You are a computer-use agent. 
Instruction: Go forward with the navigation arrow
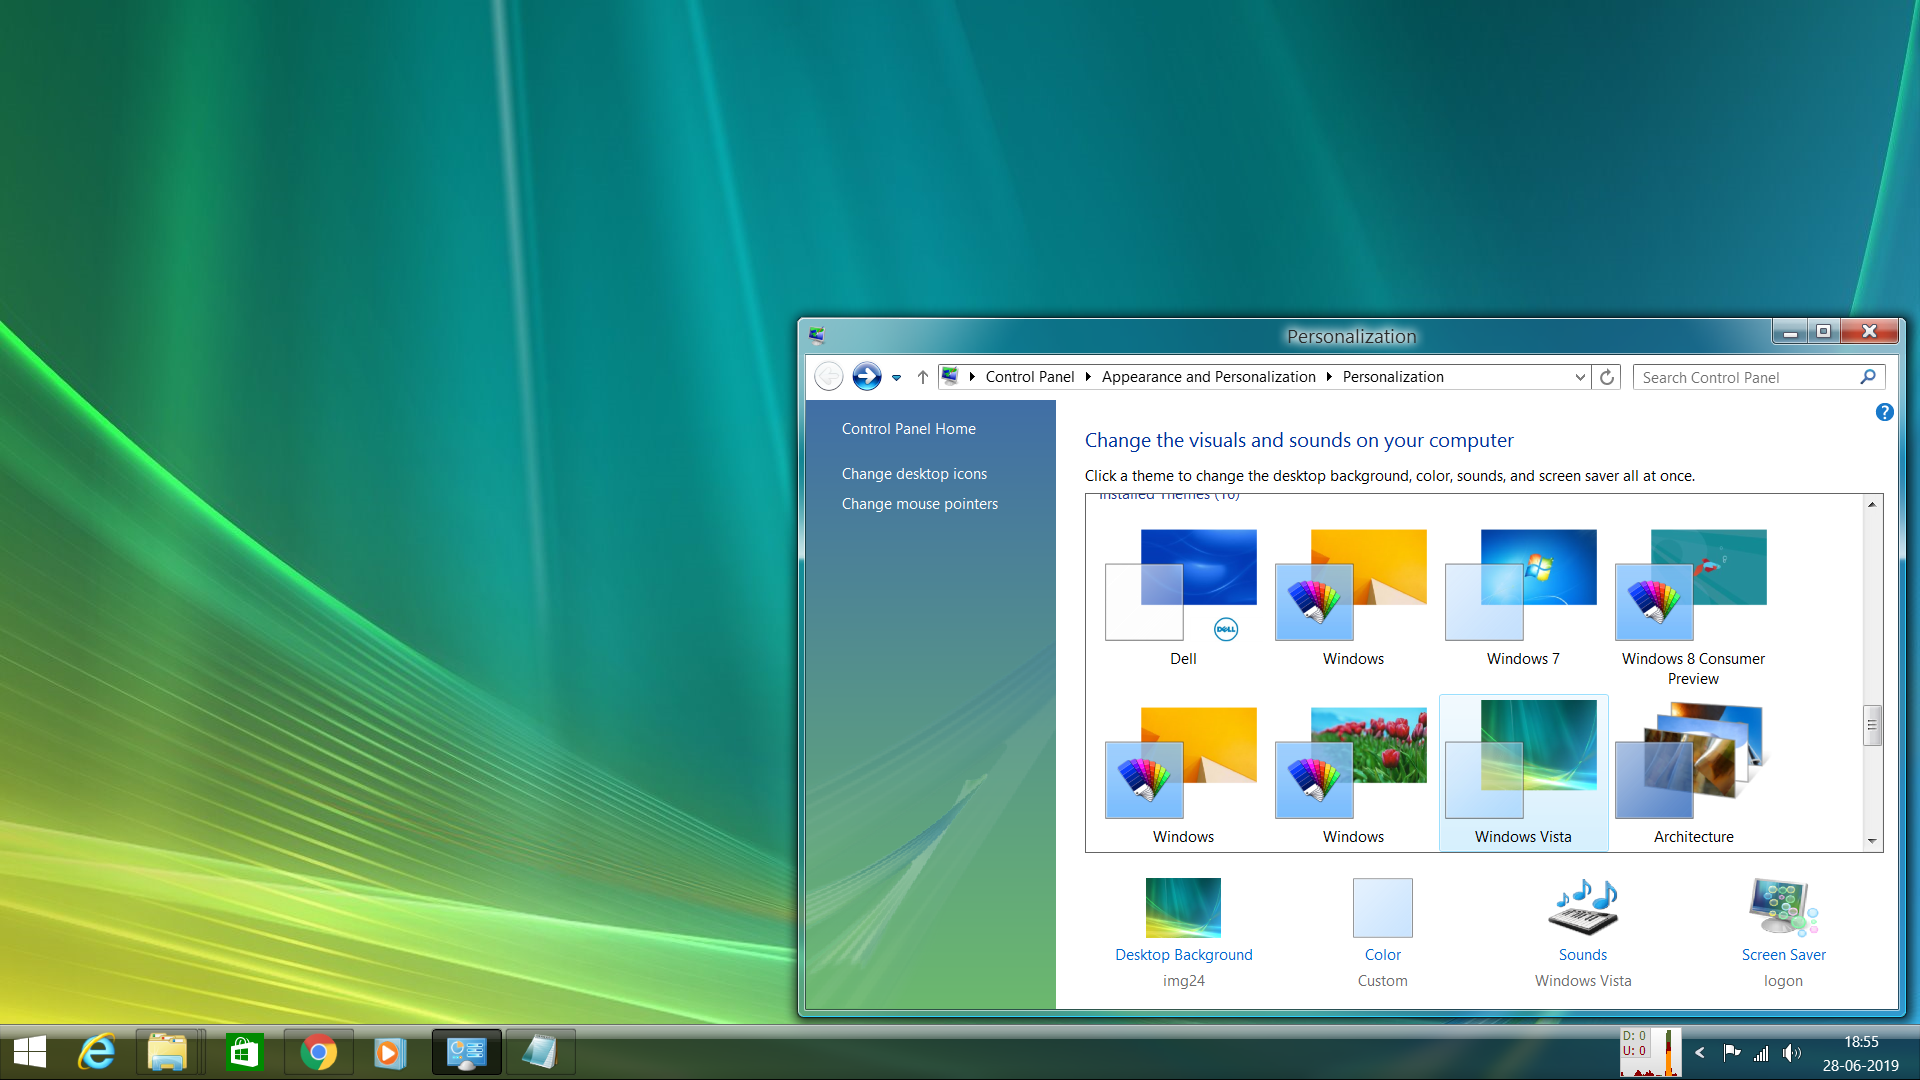pos(867,377)
